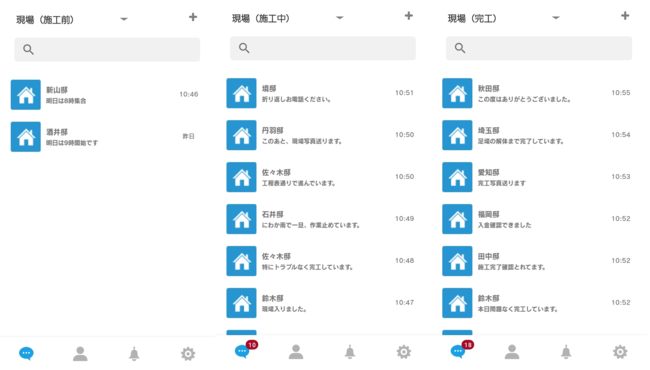The image size is (650, 370).
Task: Tap the settings gear in the 完工 screen
Action: pos(620,352)
